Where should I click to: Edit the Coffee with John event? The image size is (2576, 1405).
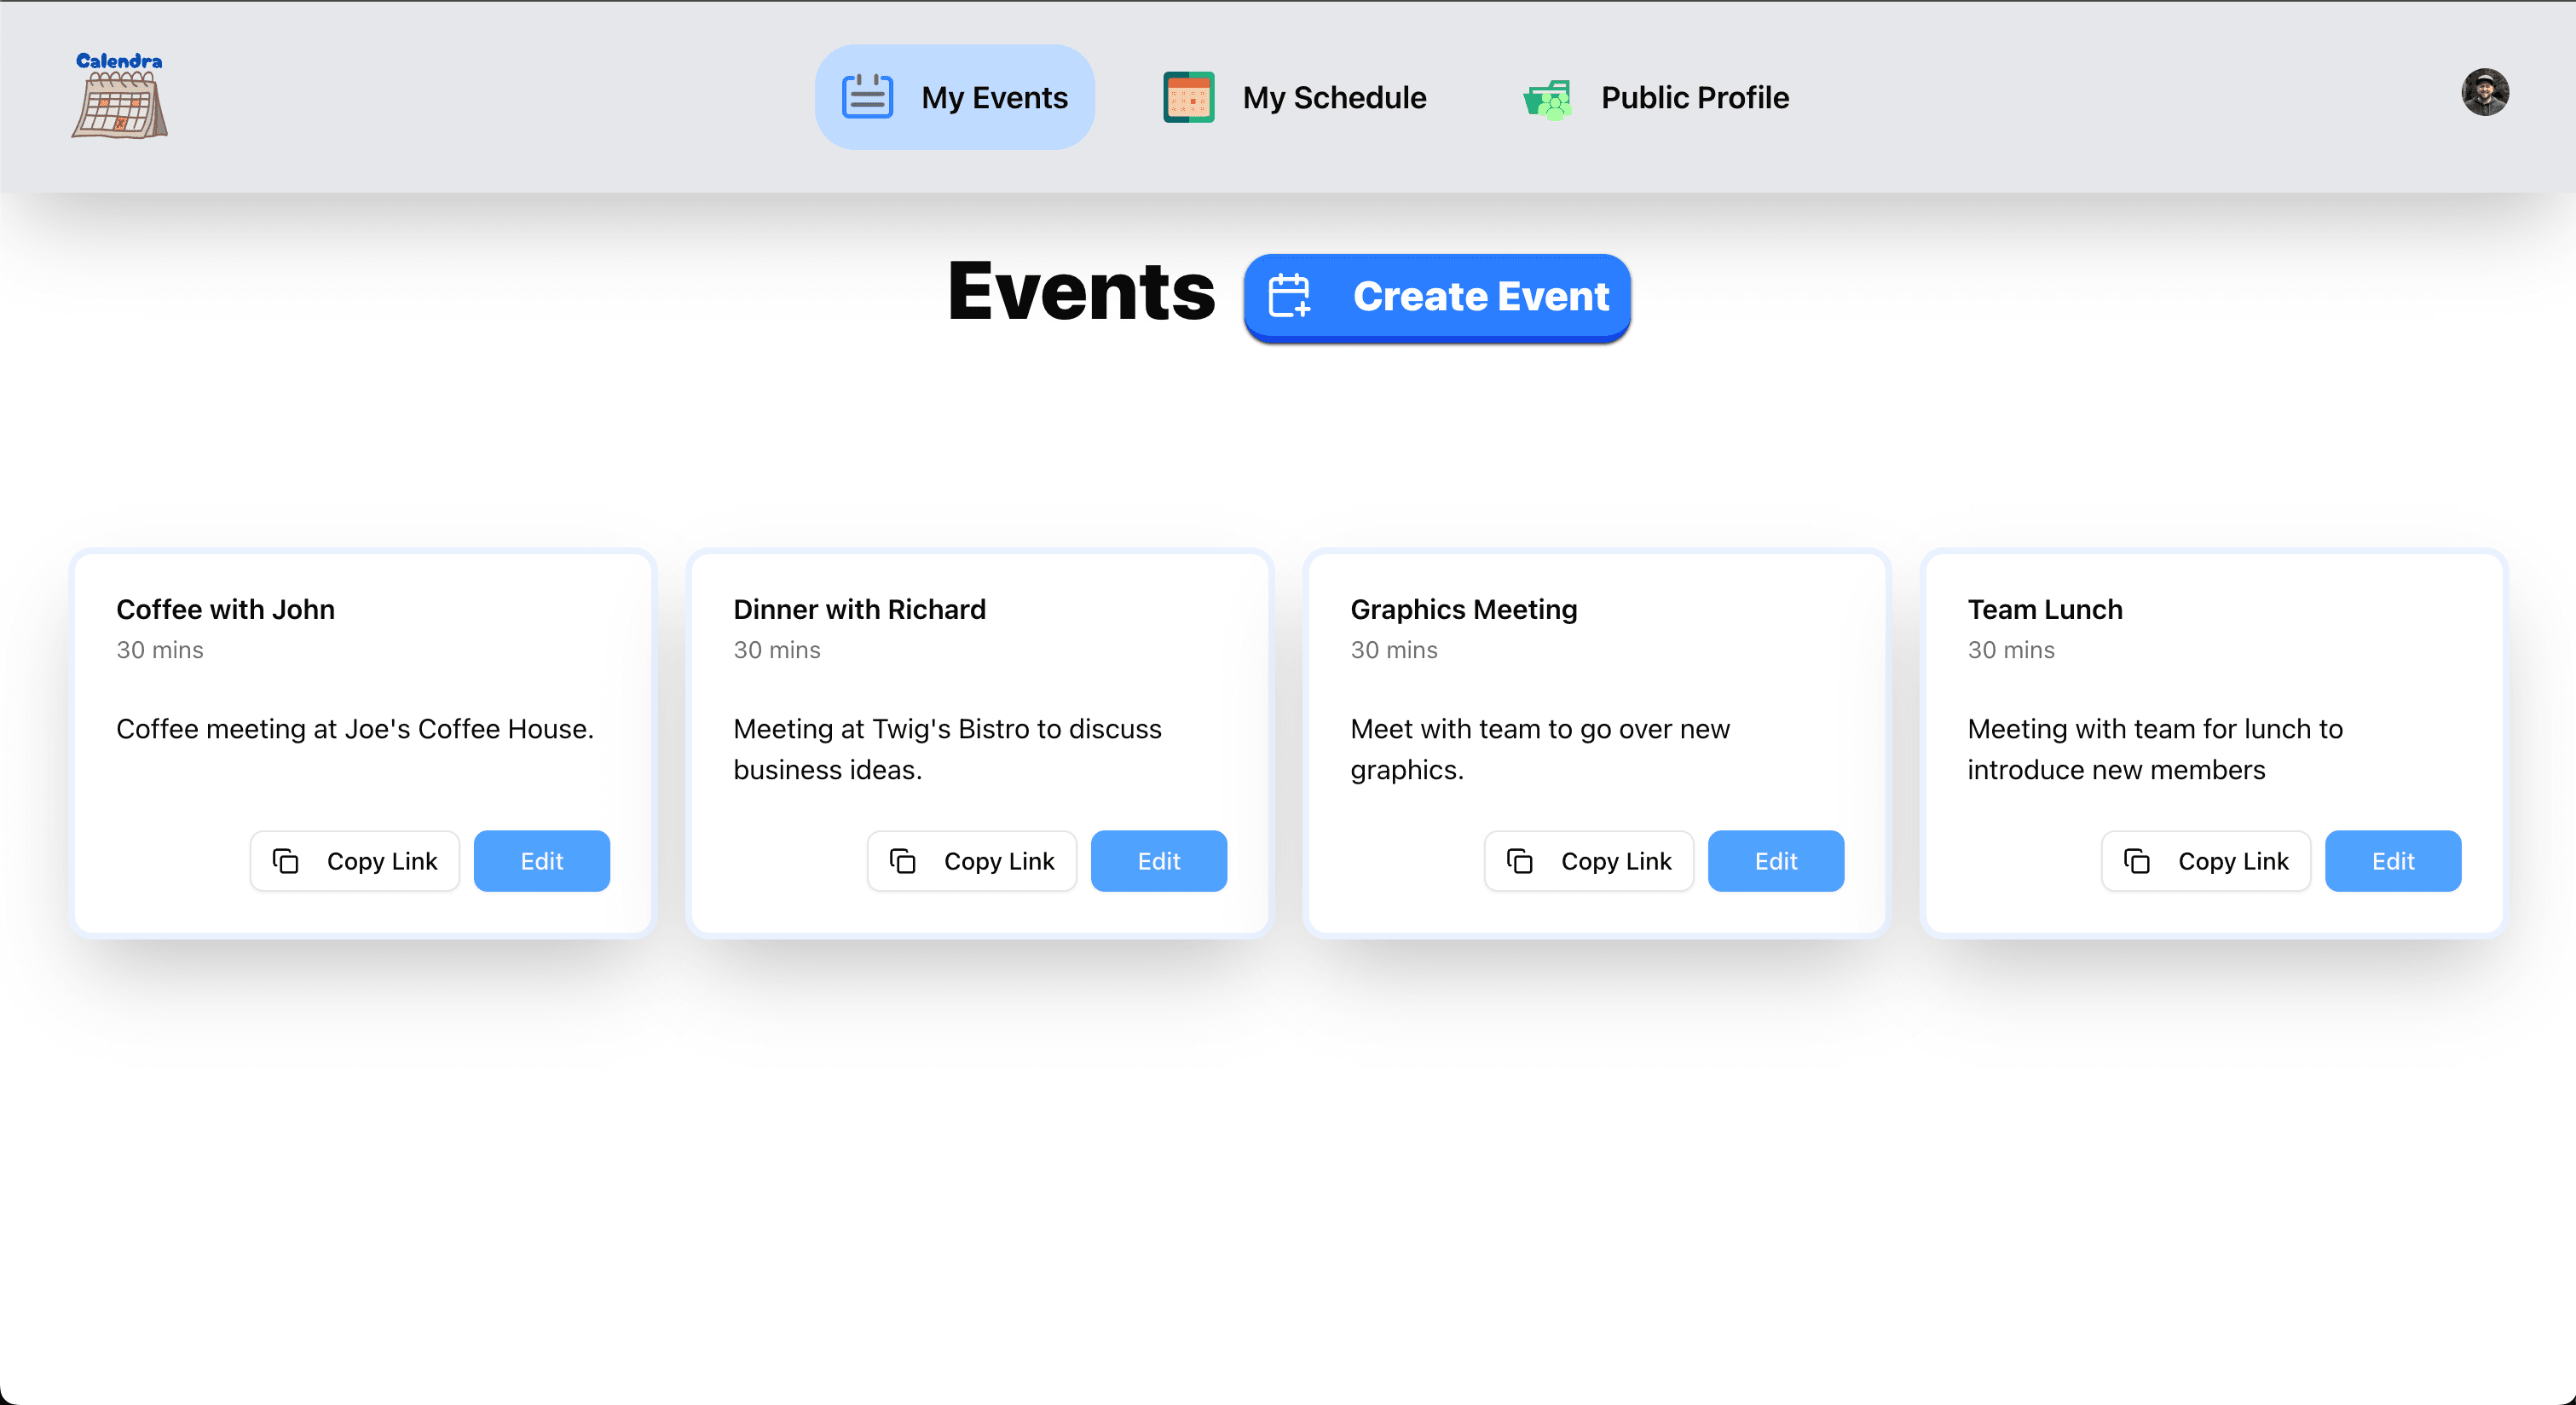[x=542, y=861]
